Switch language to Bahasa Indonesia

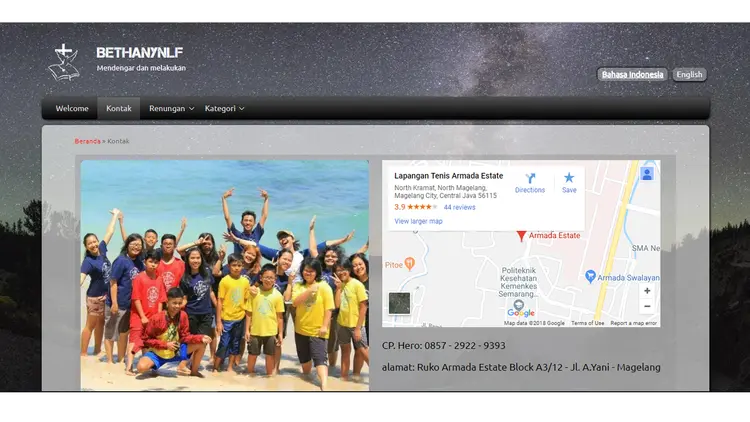click(x=632, y=74)
